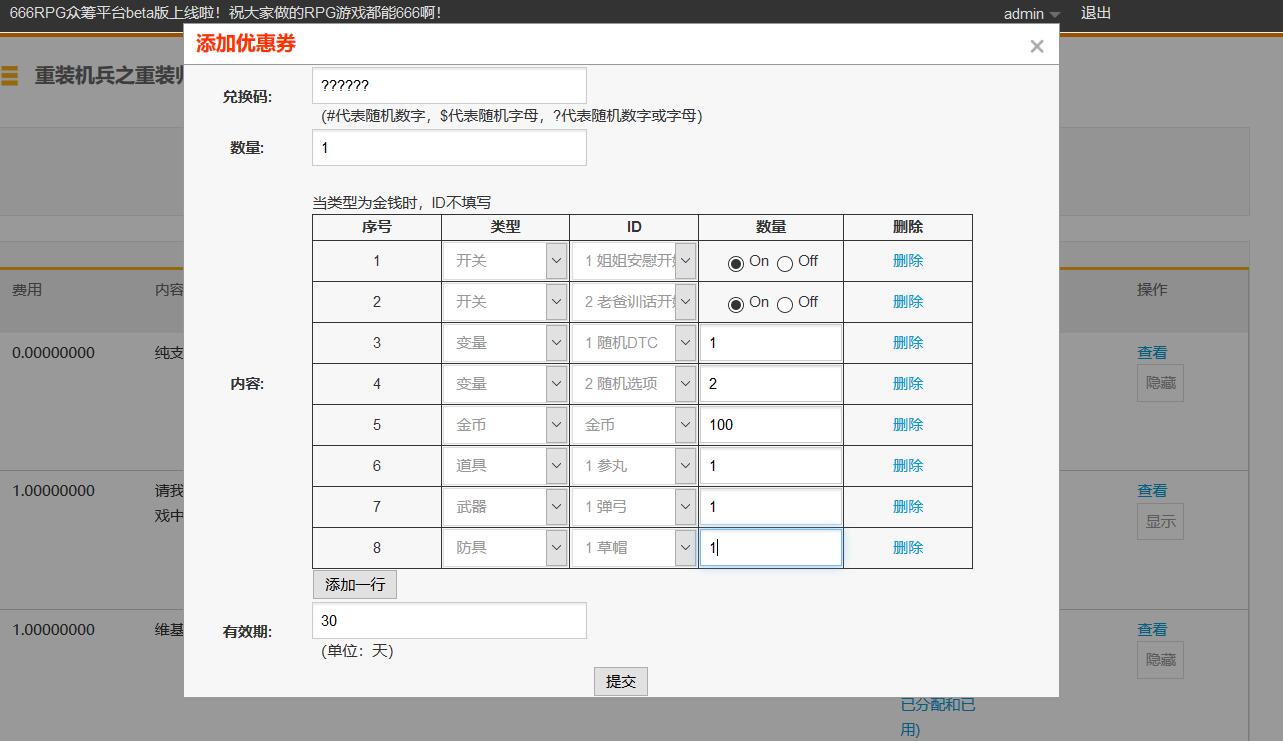This screenshot has width=1283, height=741.
Task: Open ID dropdown 1 弹弓
Action: pyautogui.click(x=634, y=507)
